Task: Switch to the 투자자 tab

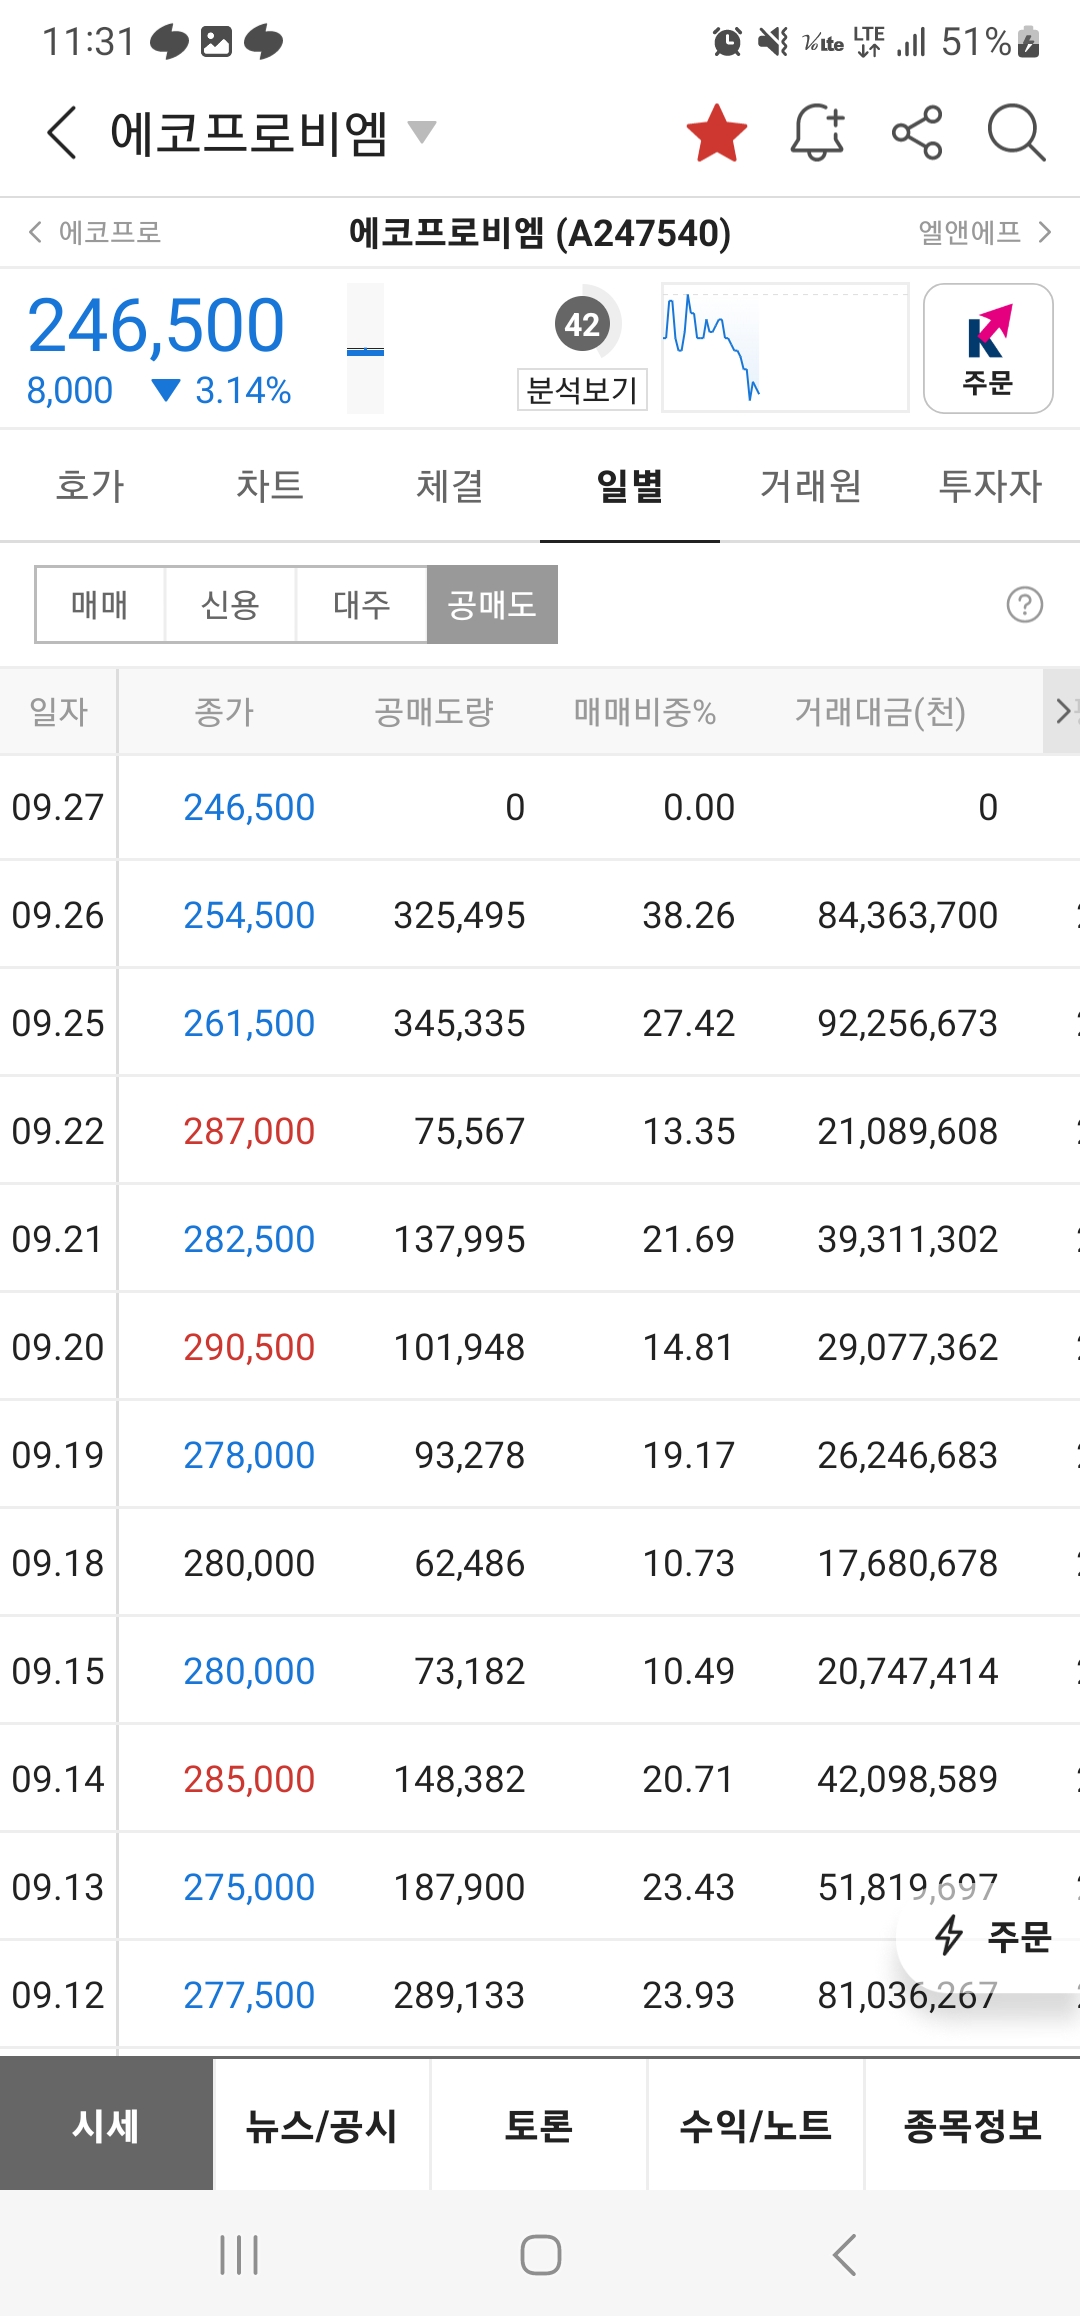Action: [990, 486]
